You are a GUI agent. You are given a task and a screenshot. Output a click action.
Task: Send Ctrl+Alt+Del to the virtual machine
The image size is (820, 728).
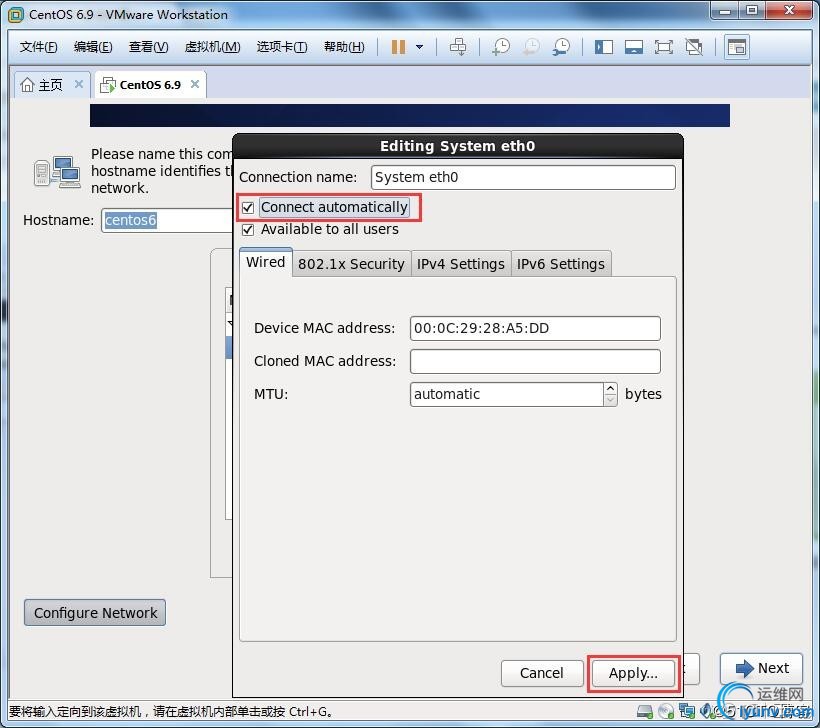point(458,47)
